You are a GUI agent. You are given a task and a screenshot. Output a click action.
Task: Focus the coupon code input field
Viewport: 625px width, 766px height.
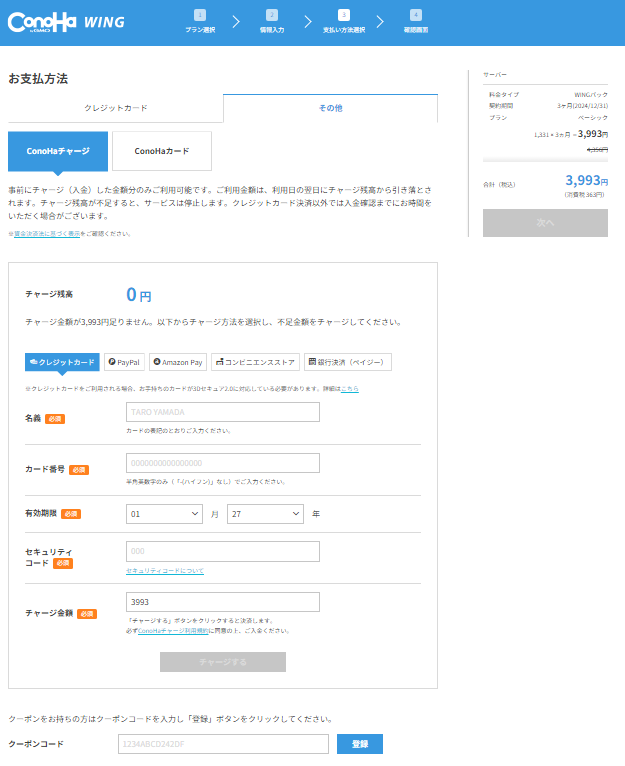[223, 744]
